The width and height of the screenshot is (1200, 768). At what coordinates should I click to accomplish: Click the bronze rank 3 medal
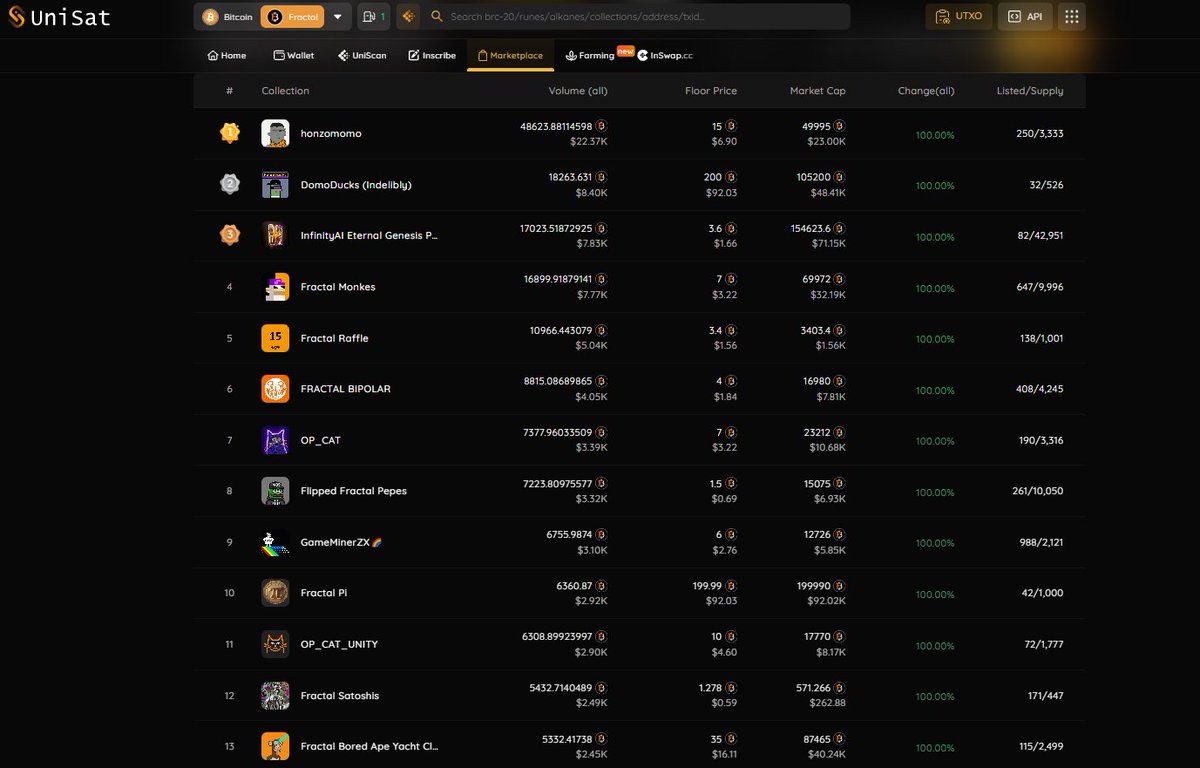pyautogui.click(x=230, y=235)
